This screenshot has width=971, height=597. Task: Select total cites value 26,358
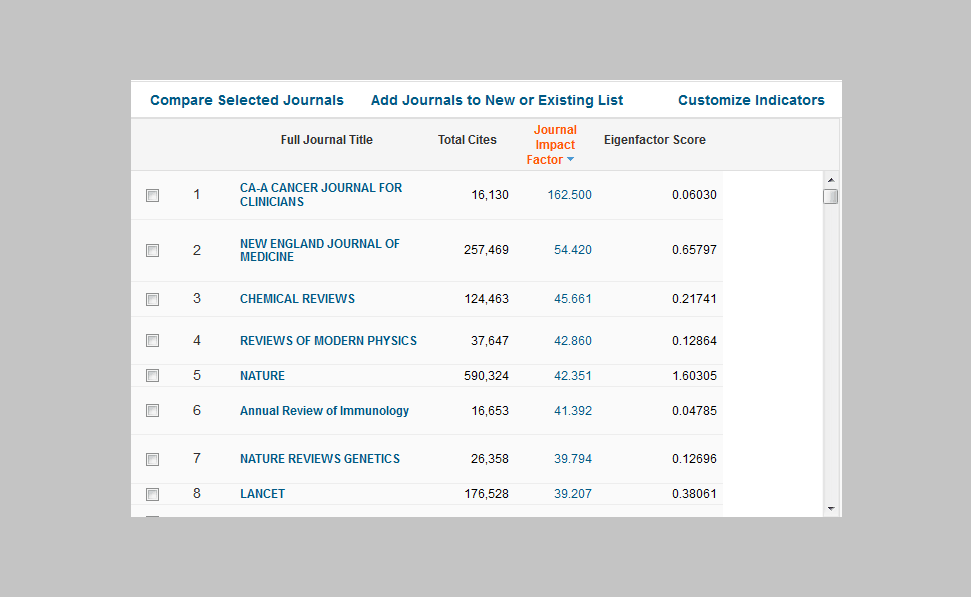point(490,459)
